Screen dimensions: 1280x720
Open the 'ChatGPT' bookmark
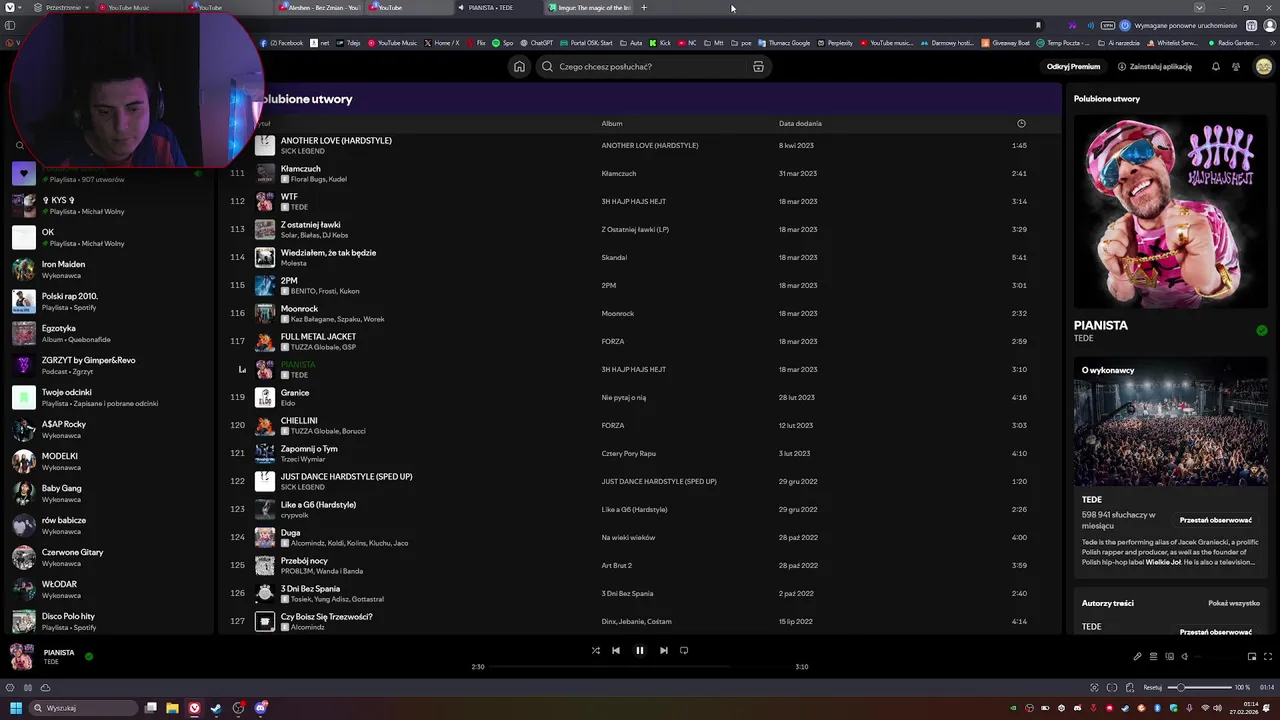[536, 43]
